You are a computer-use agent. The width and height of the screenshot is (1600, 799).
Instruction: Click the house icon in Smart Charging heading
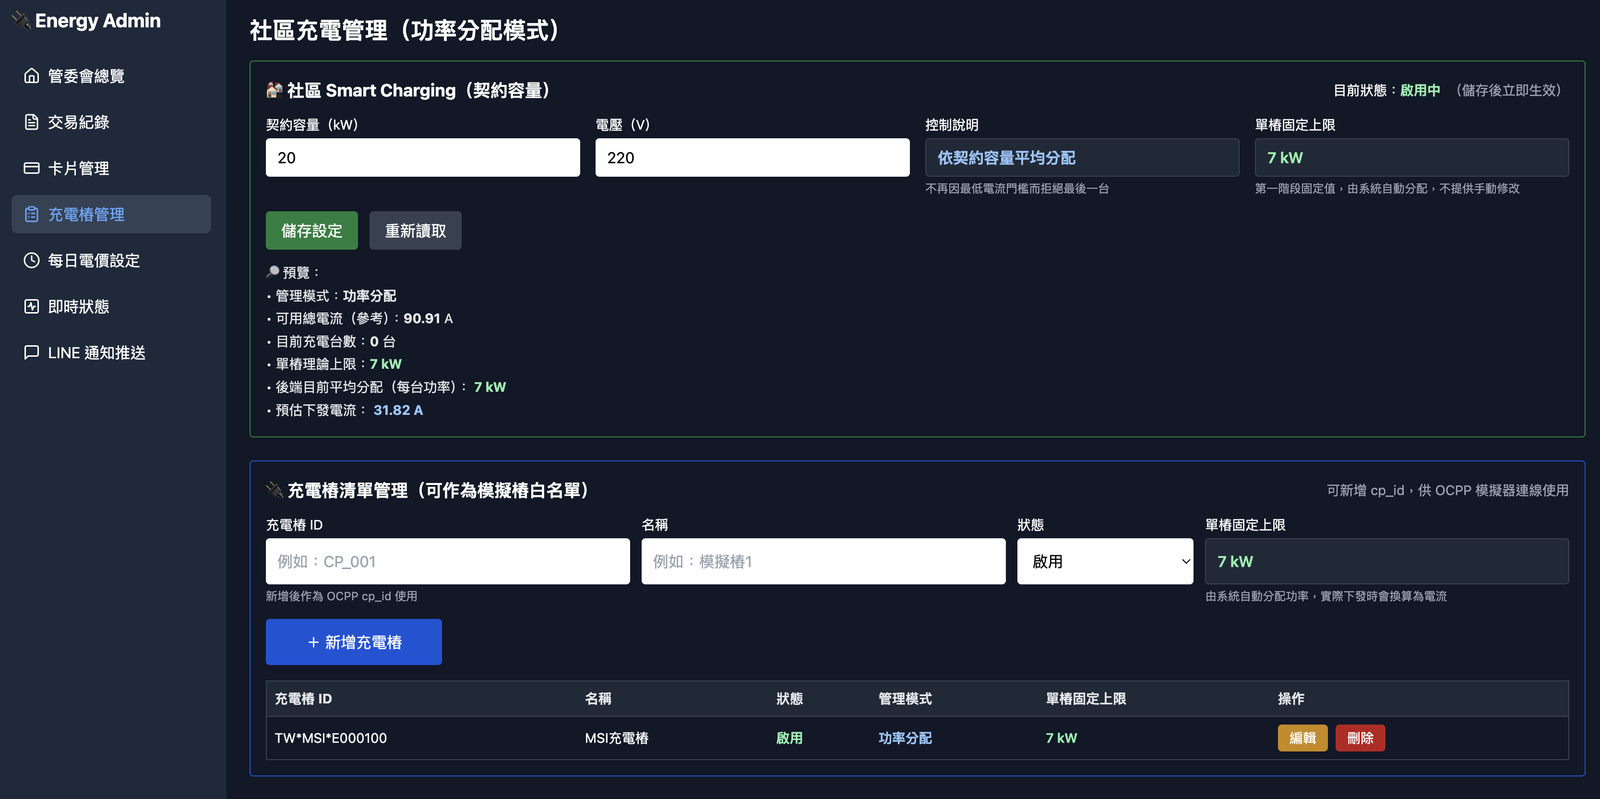(x=274, y=90)
